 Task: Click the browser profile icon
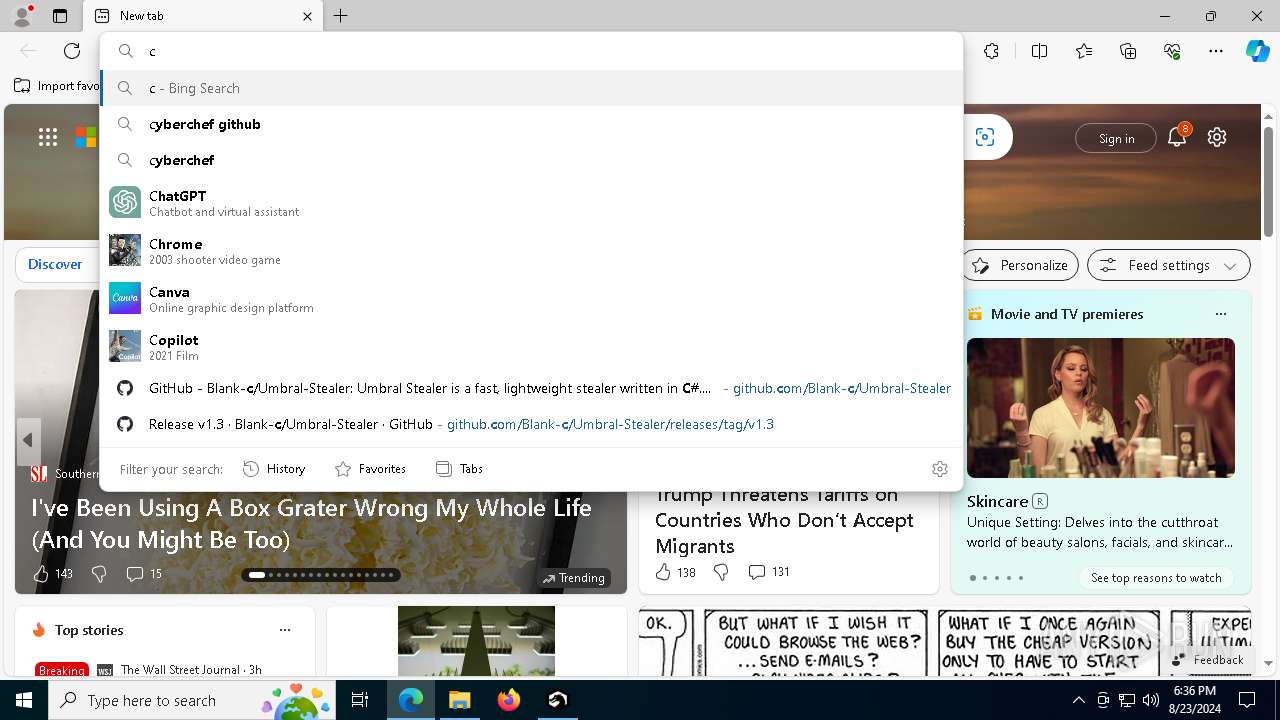22,16
